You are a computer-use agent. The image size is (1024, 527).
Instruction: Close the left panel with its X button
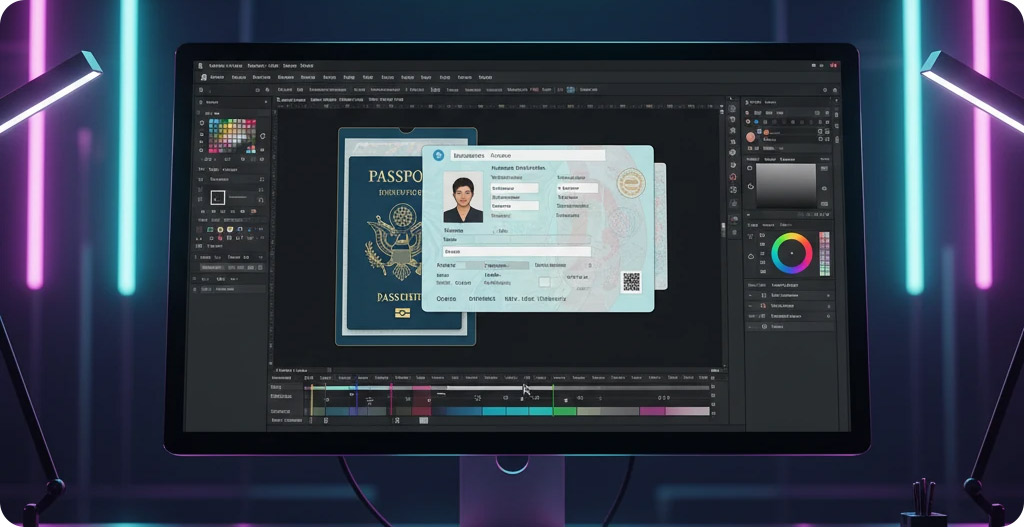coord(266,102)
